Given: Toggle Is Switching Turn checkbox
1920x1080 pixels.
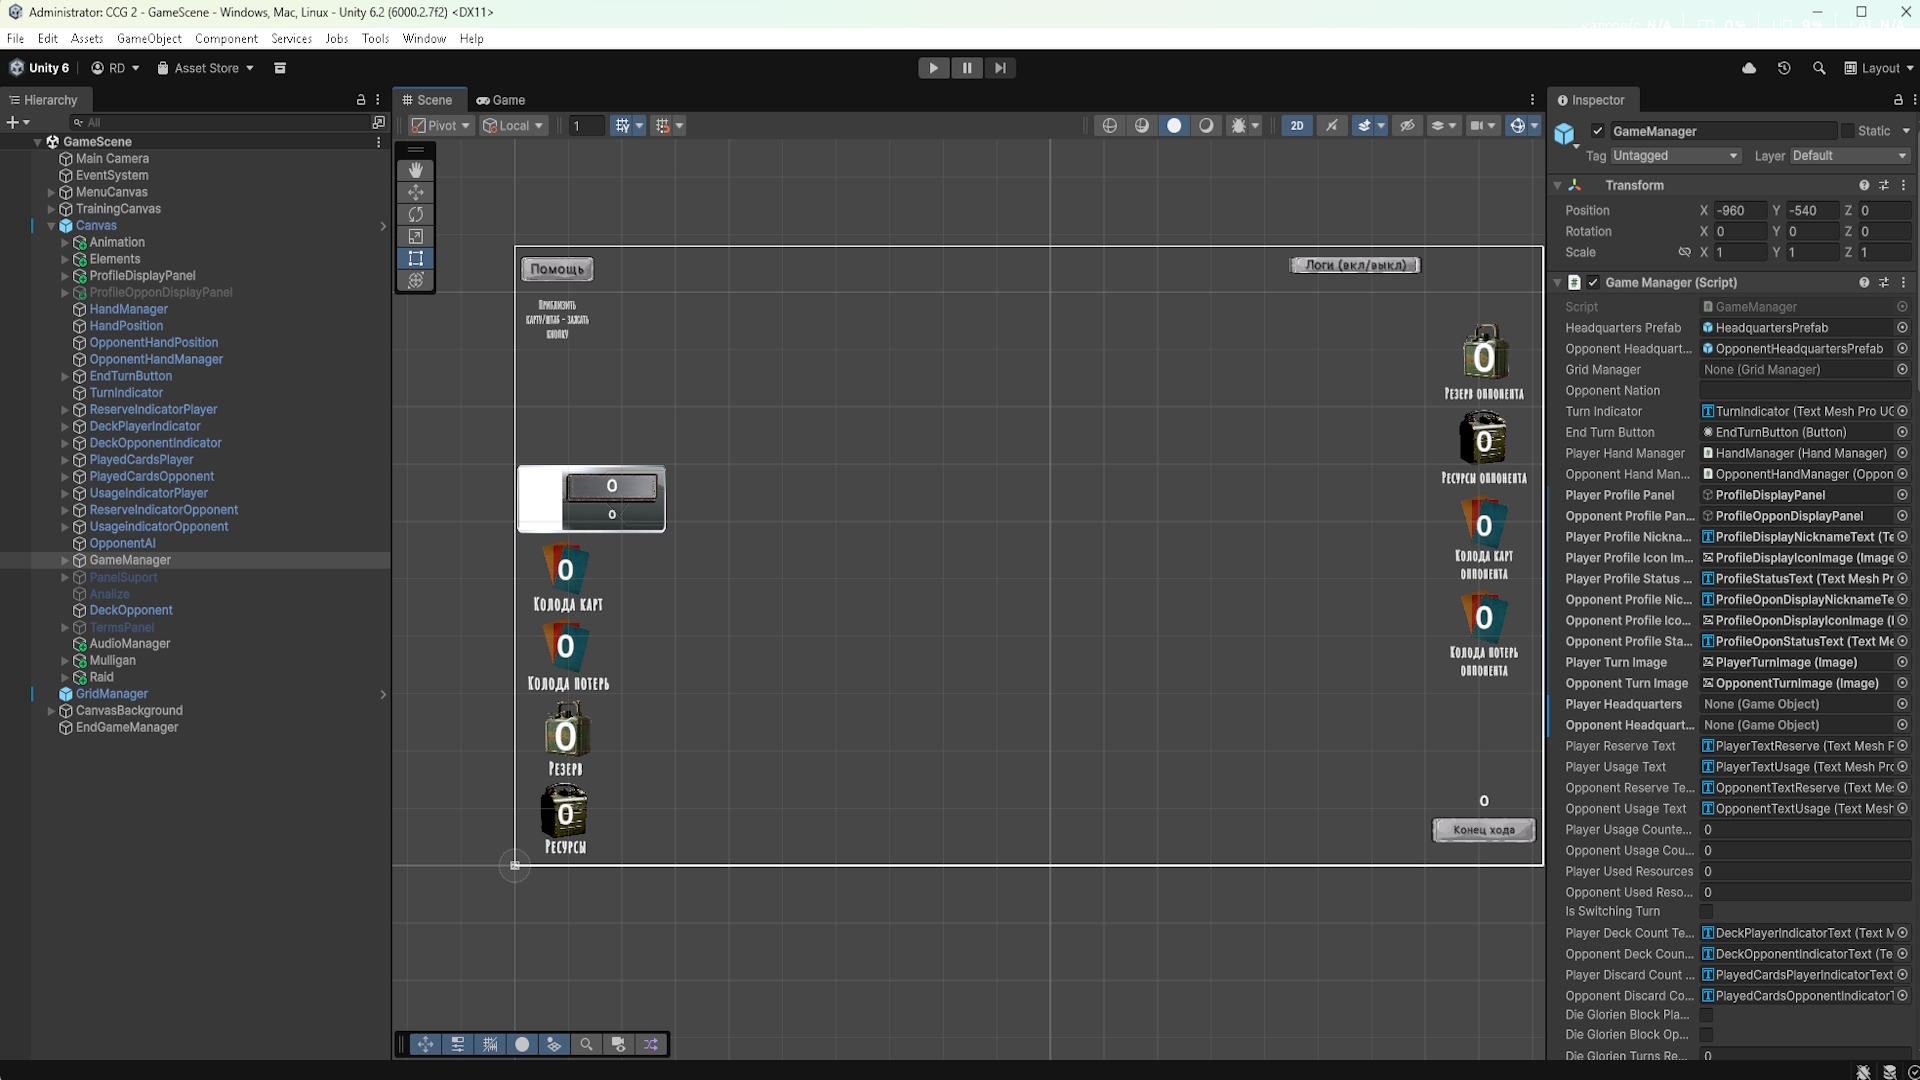Looking at the screenshot, I should [1707, 912].
